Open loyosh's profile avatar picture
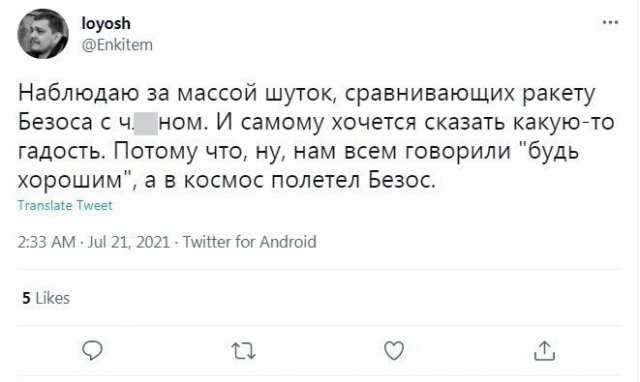 (43, 33)
